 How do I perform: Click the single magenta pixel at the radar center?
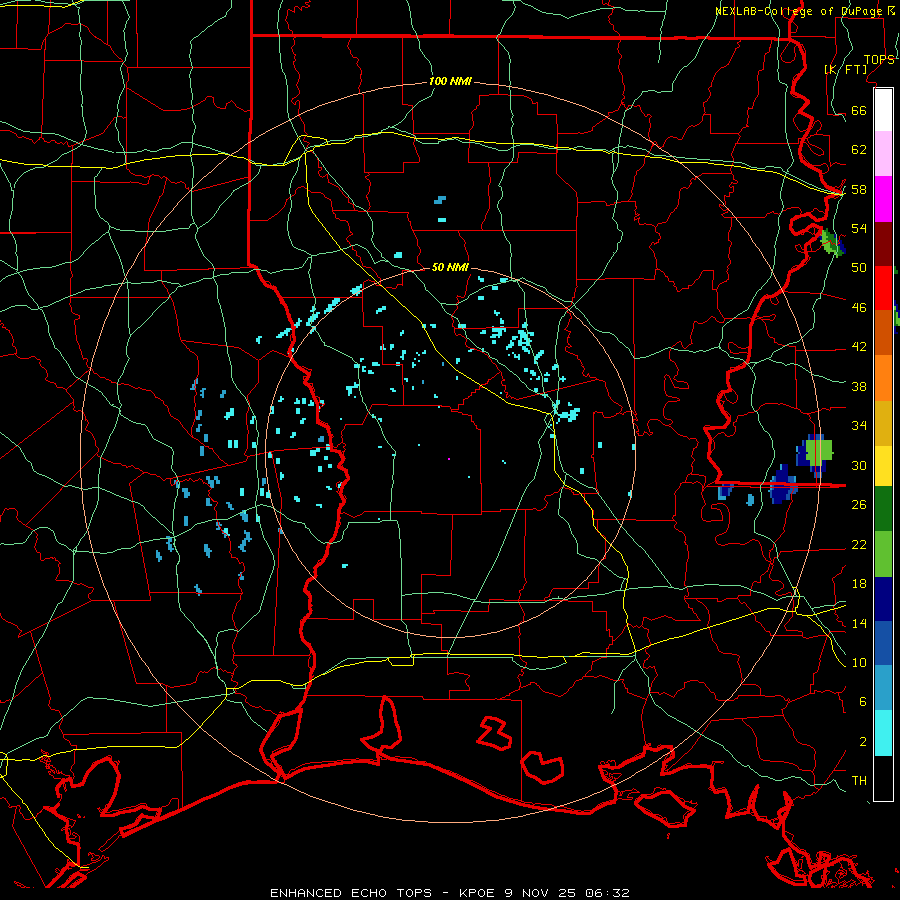(x=449, y=459)
